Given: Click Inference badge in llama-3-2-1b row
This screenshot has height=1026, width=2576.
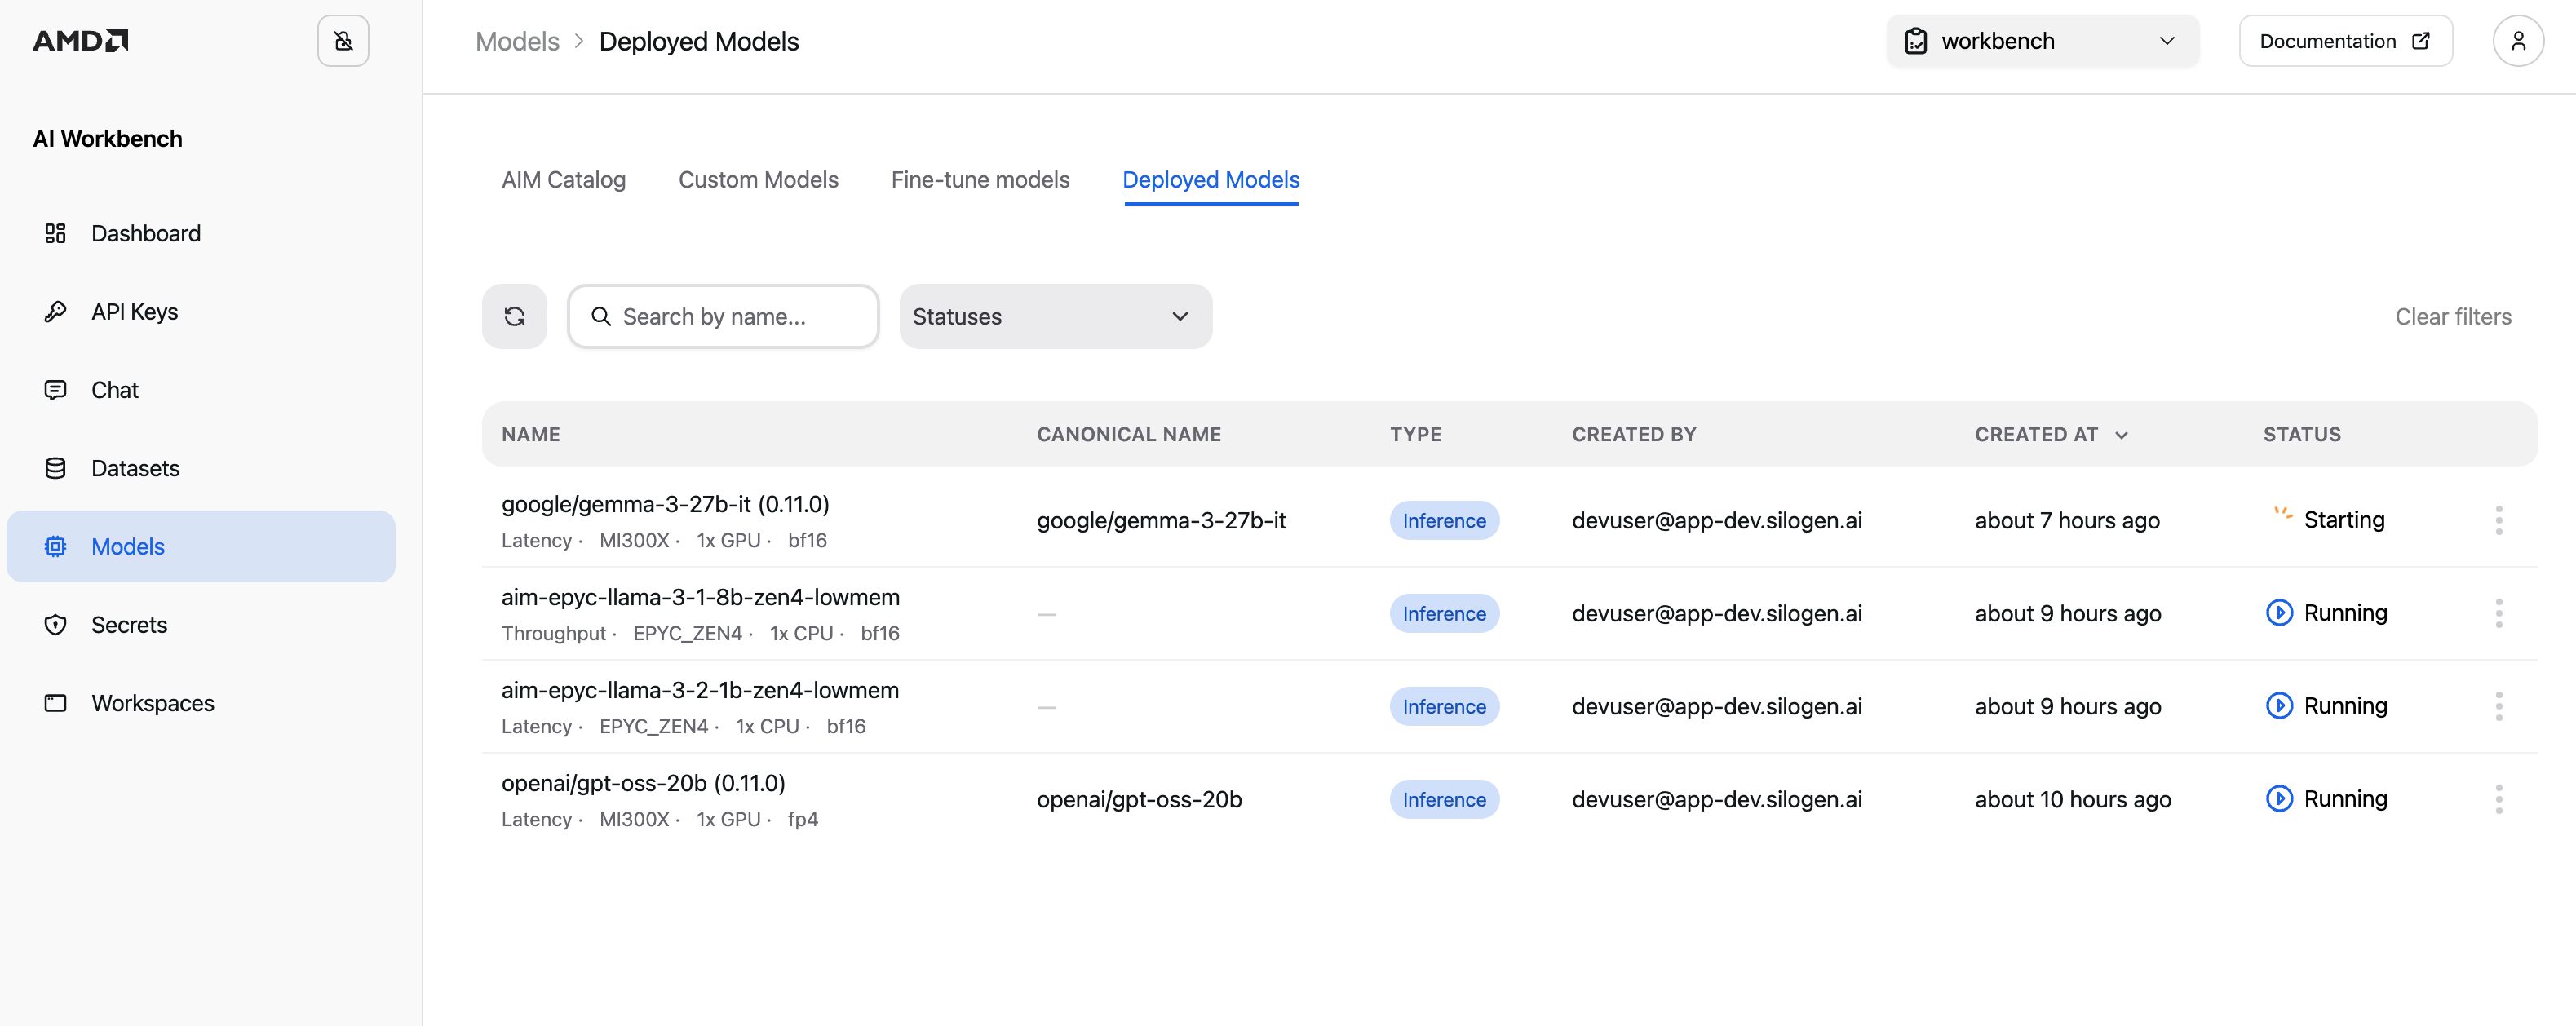Looking at the screenshot, I should click(x=1444, y=706).
